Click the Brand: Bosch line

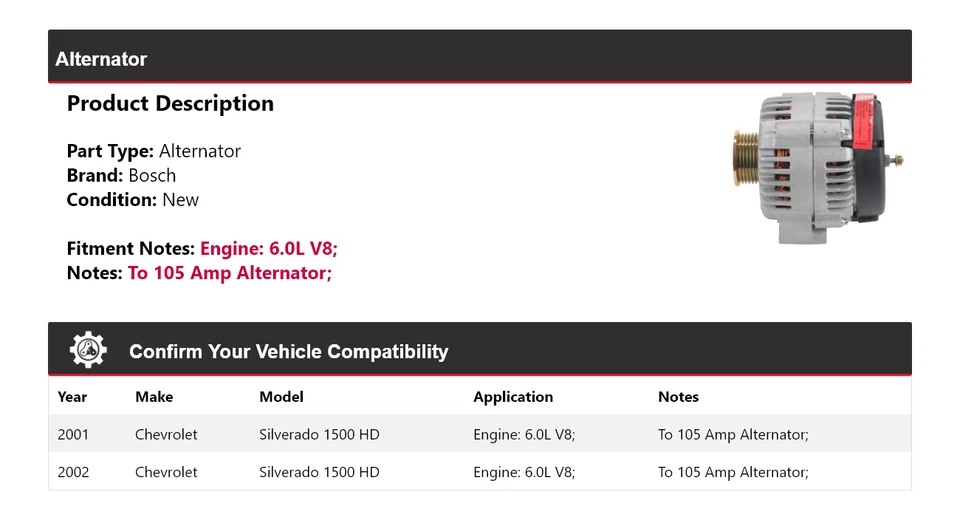[121, 176]
